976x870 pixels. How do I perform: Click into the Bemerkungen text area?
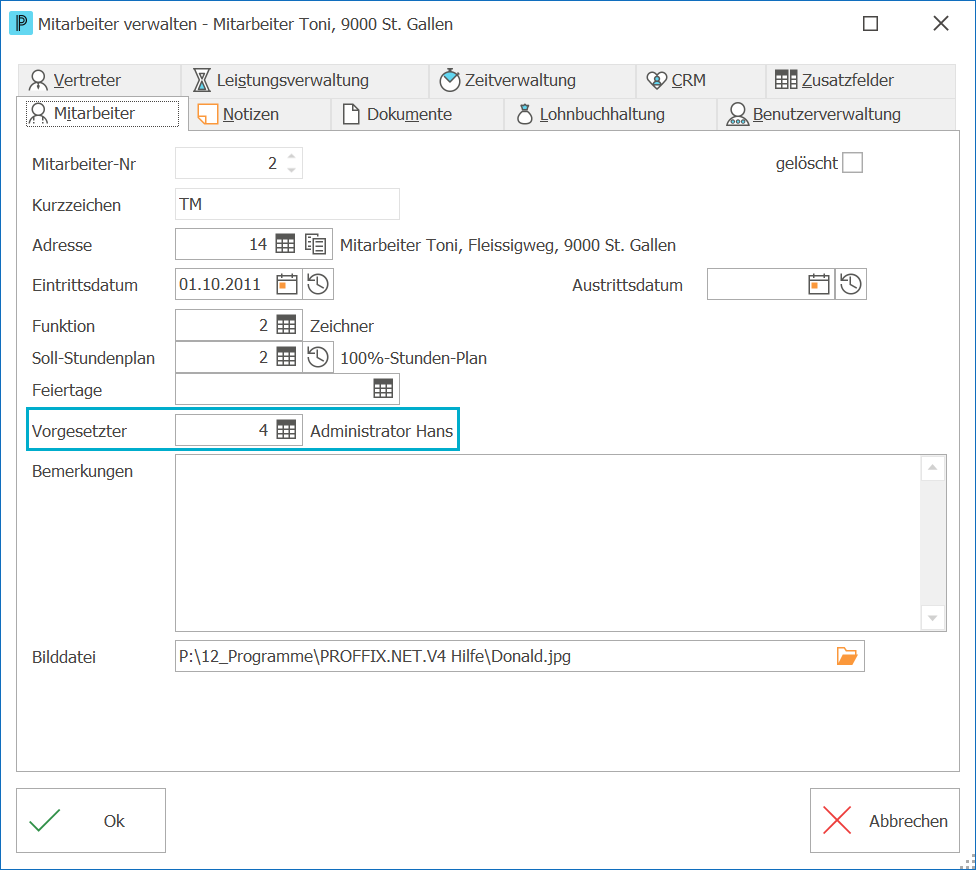(x=548, y=543)
